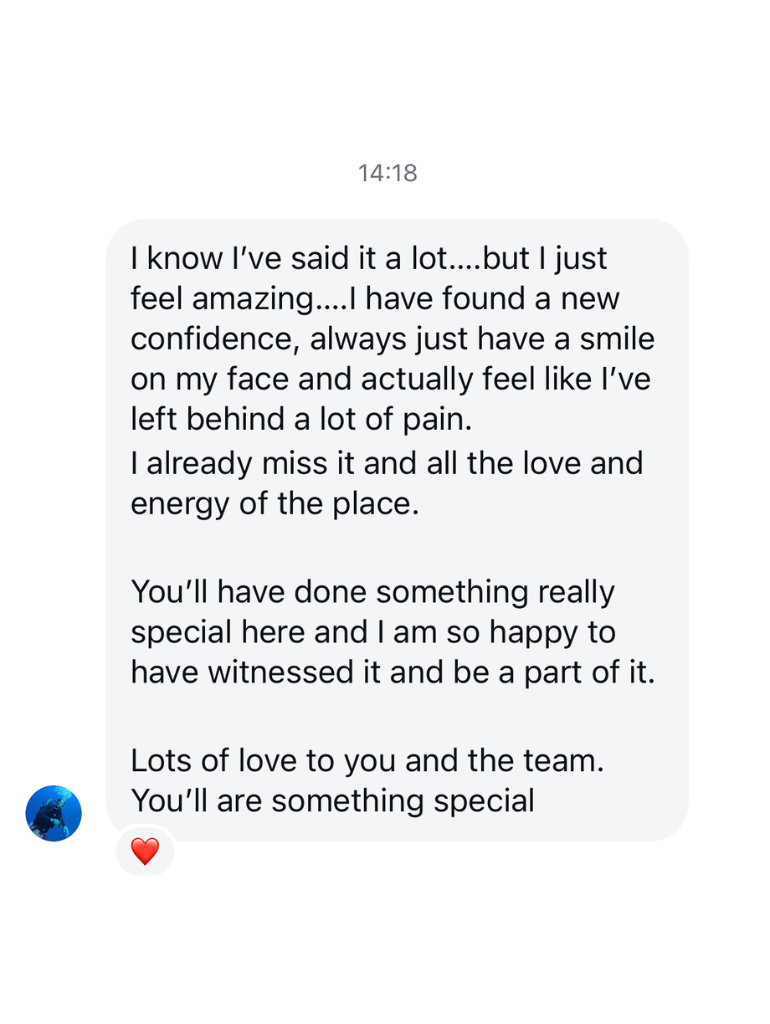This screenshot has height=1024, width=770.
Task: Click the red heart reaction badge
Action: tap(145, 851)
